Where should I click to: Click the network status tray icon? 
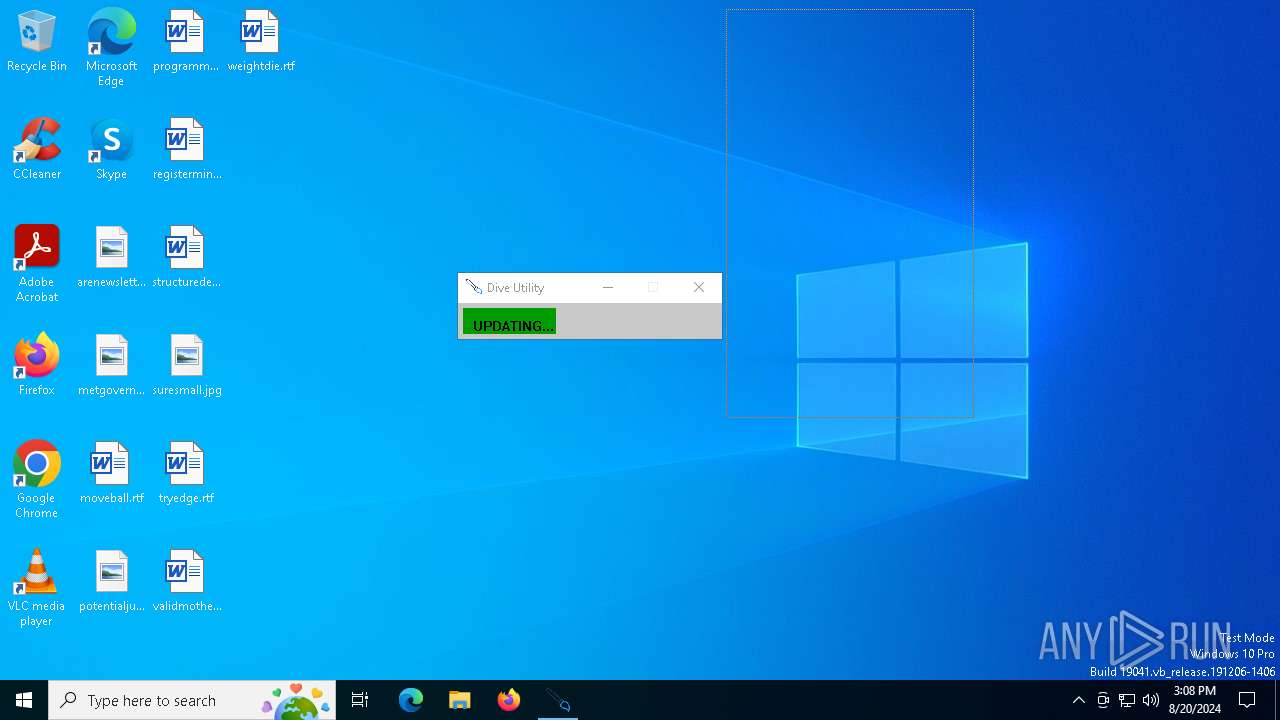tap(1127, 700)
